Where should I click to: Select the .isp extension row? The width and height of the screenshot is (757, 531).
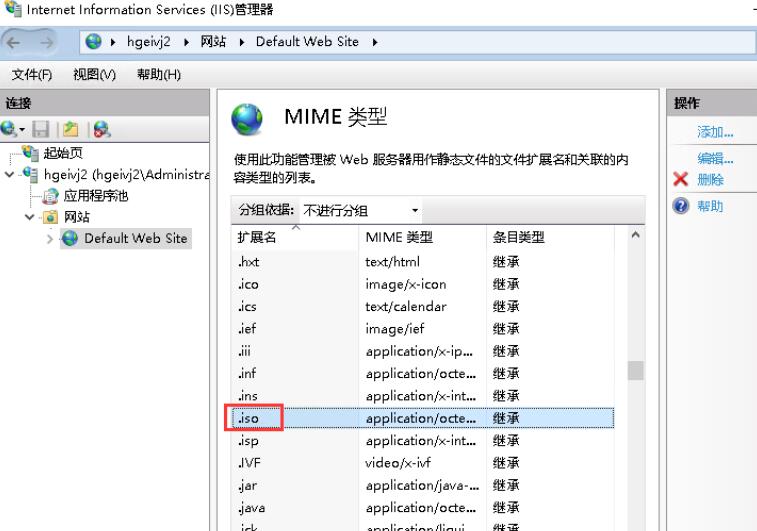point(422,440)
